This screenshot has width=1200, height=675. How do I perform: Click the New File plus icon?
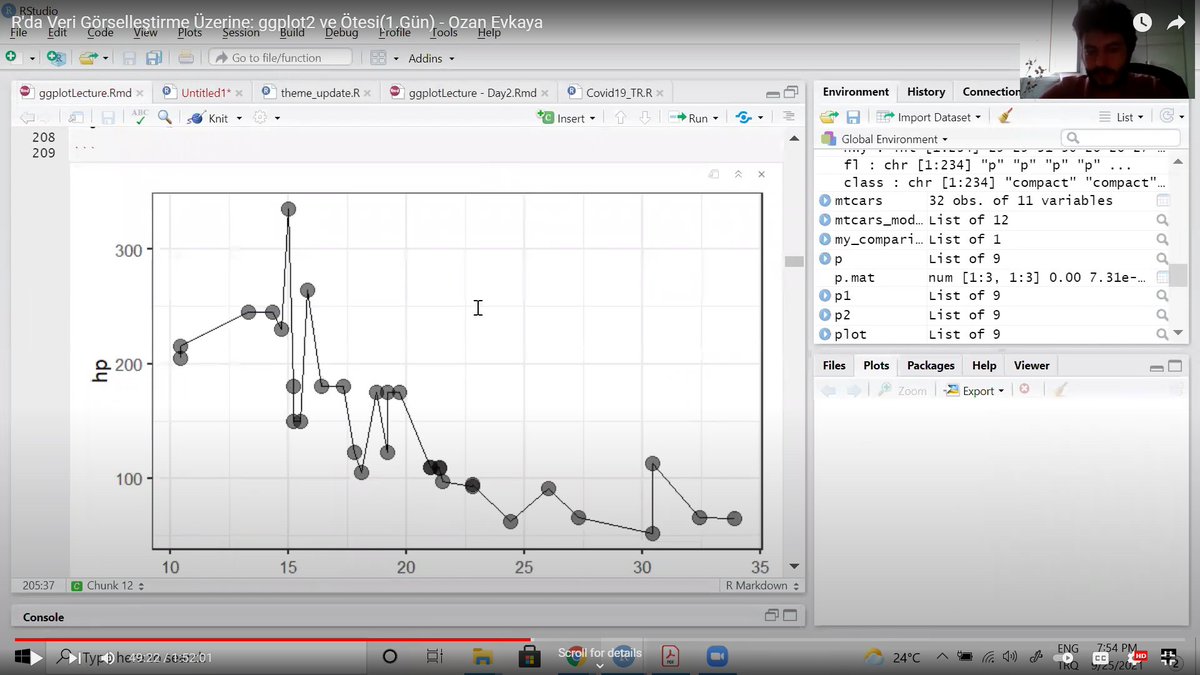tap(11, 58)
